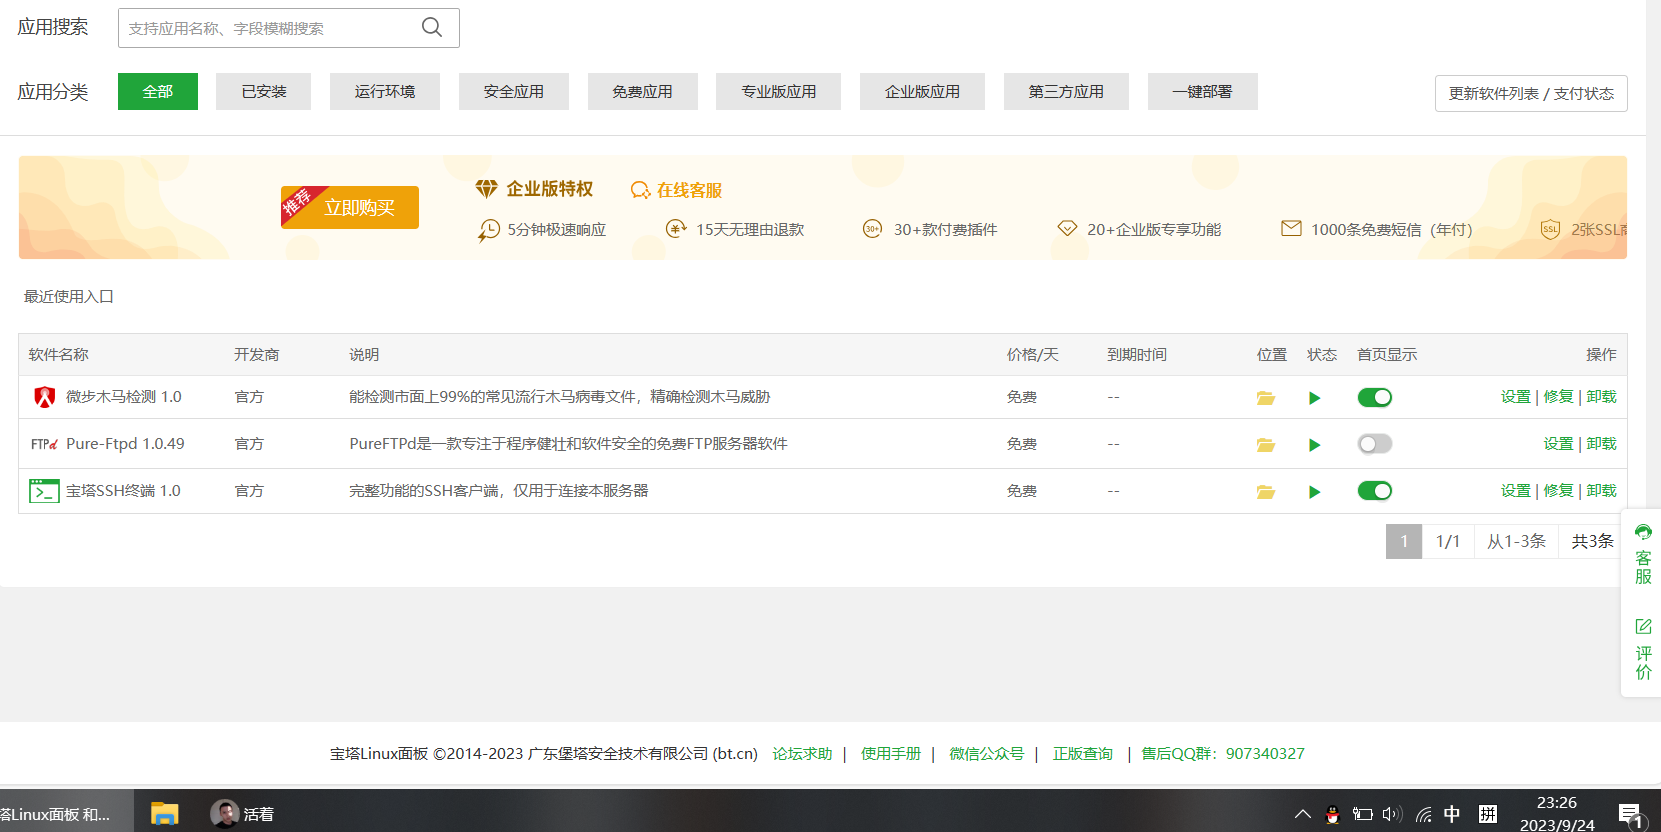The height and width of the screenshot is (832, 1661).
Task: Select the 全部 category tab
Action: click(158, 91)
